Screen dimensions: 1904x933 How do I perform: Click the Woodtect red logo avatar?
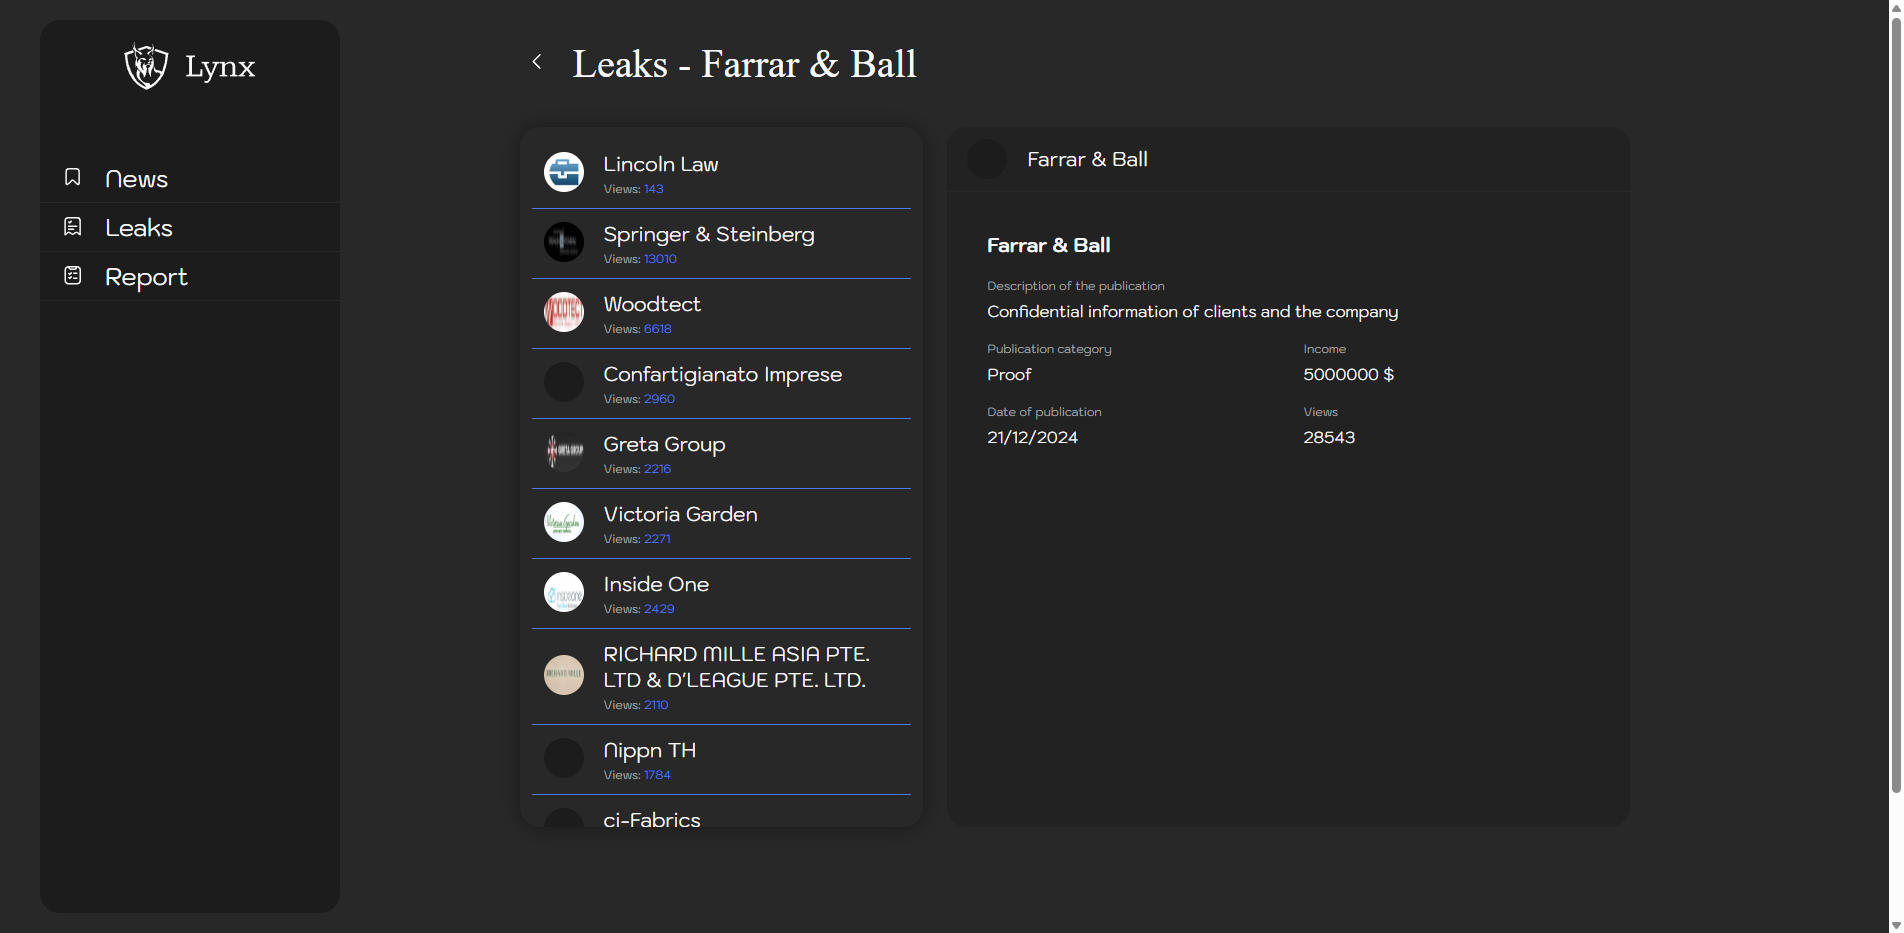pyautogui.click(x=564, y=312)
